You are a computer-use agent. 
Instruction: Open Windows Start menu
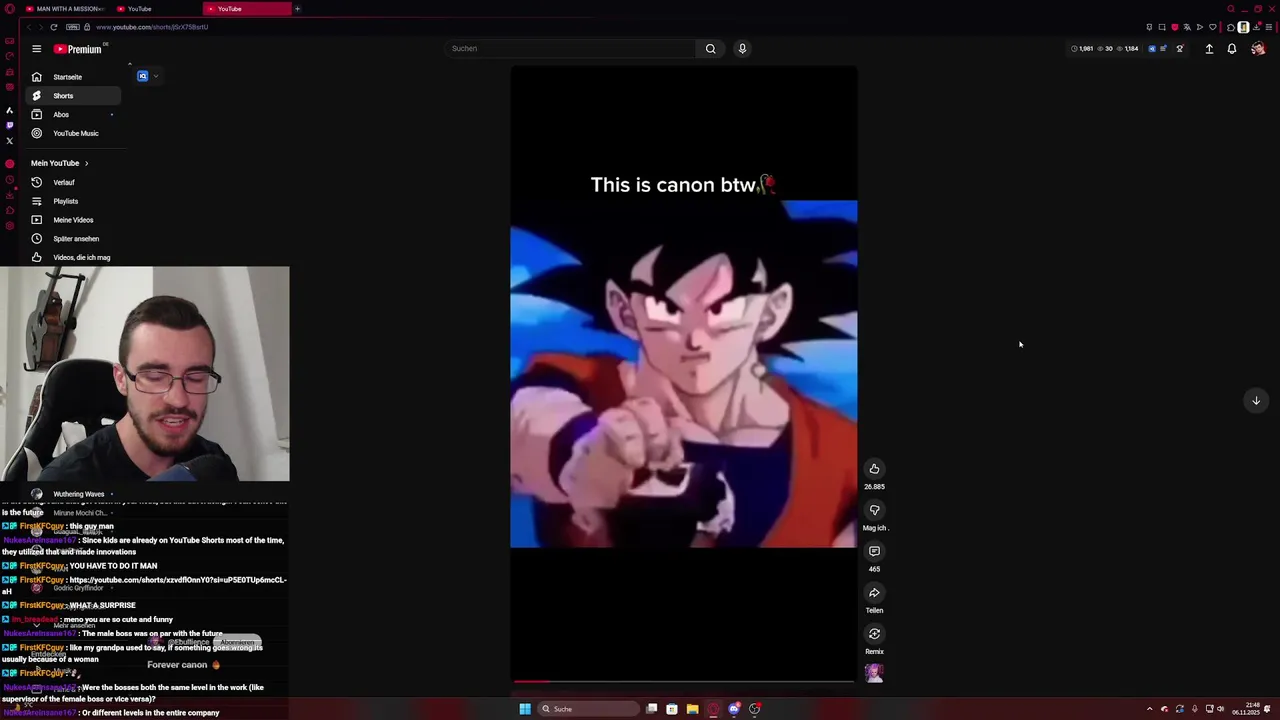point(524,709)
